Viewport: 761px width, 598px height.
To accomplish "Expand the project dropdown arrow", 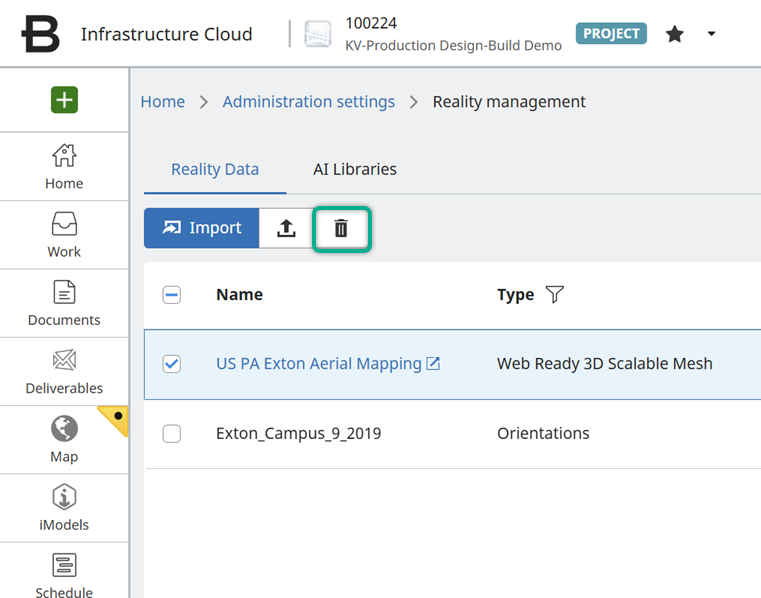I will coord(711,34).
